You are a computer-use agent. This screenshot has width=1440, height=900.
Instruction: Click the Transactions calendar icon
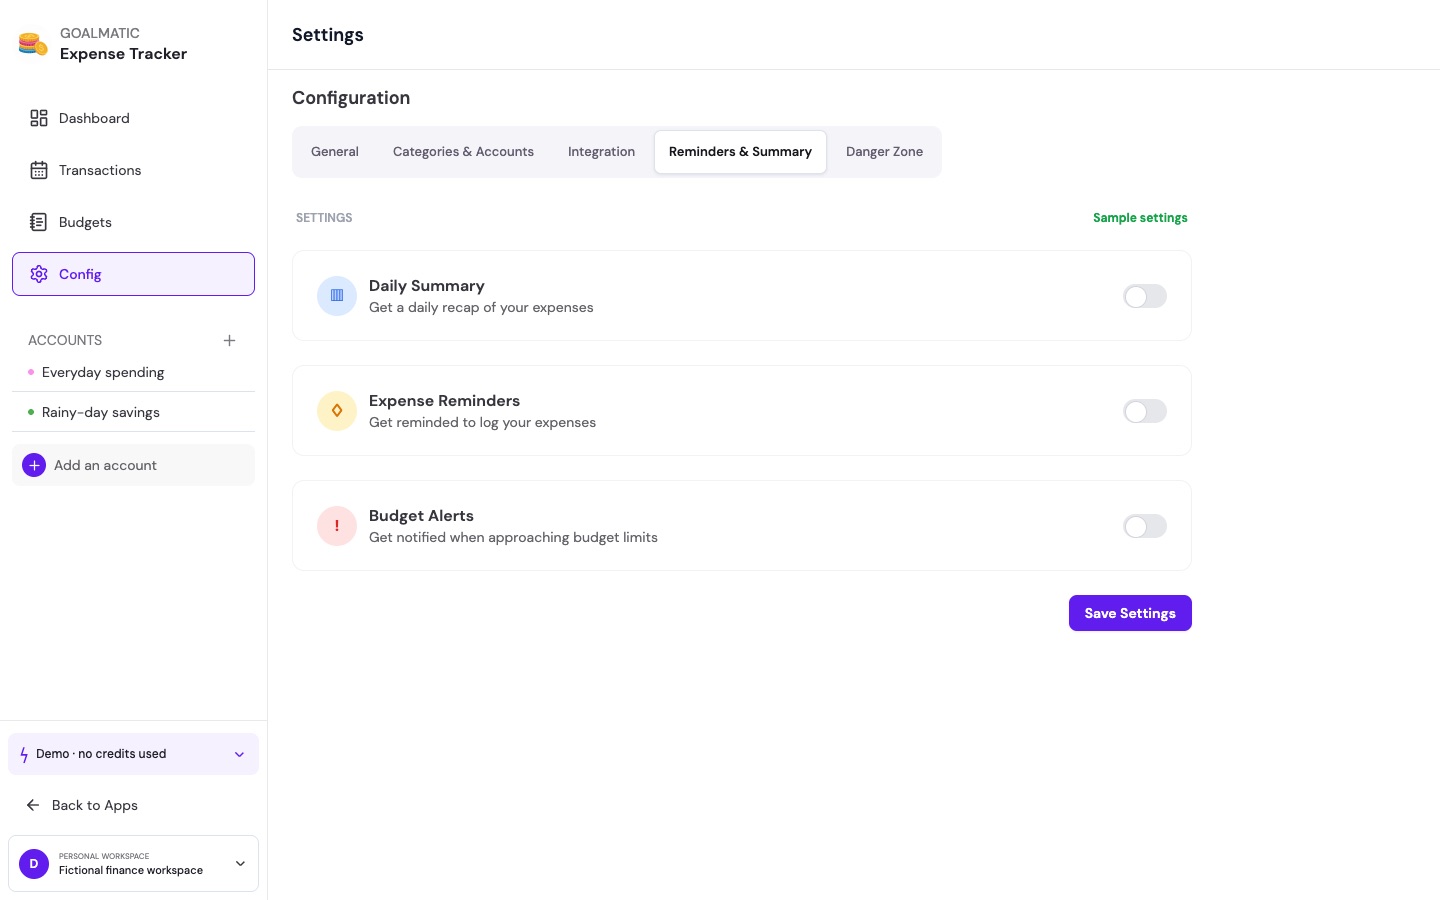(39, 170)
